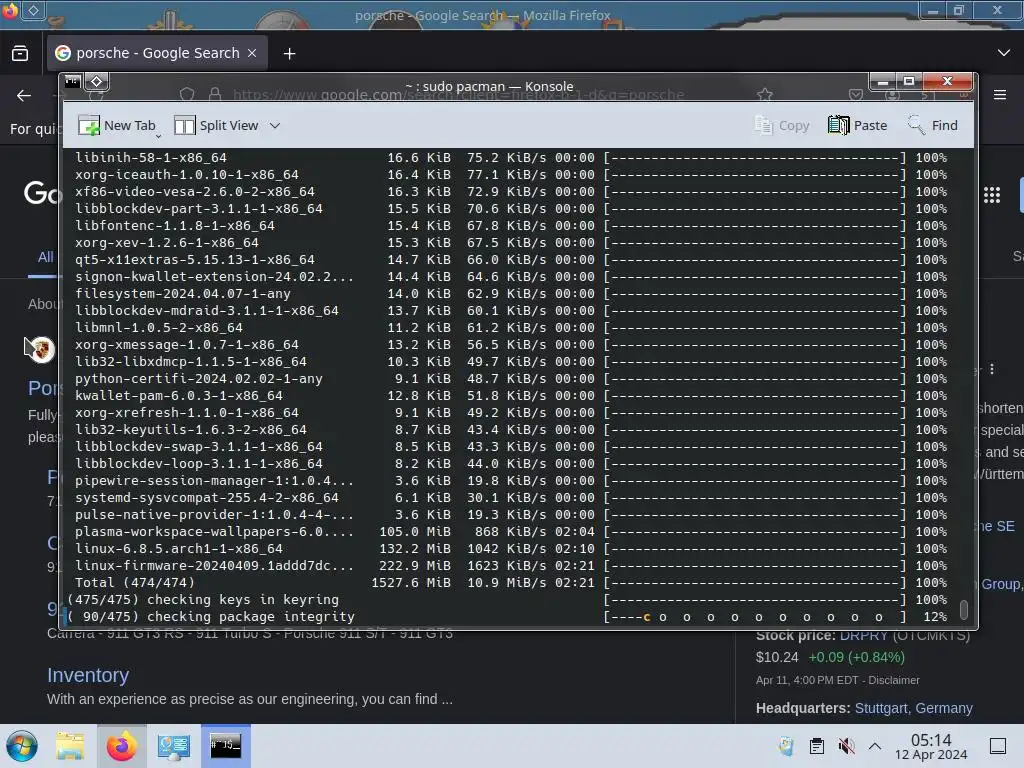
Task: Click the kwallet-pam-6.0.3-1-x86_64 row
Action: [511, 395]
